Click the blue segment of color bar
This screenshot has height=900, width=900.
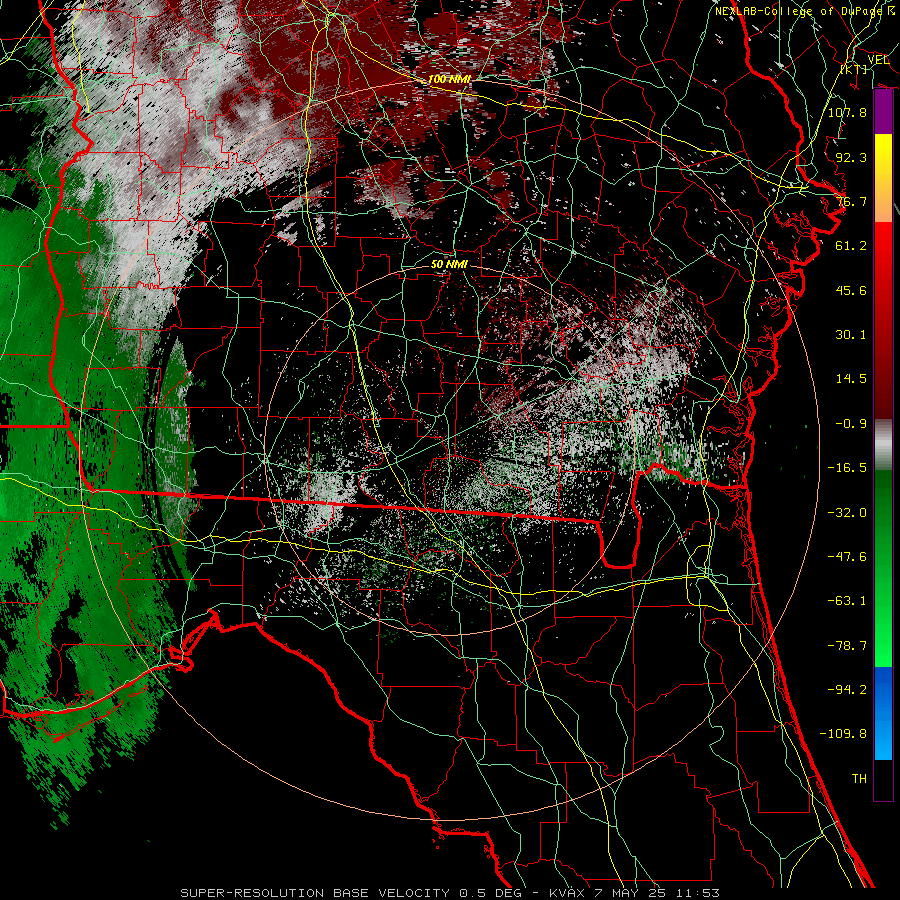click(x=883, y=713)
